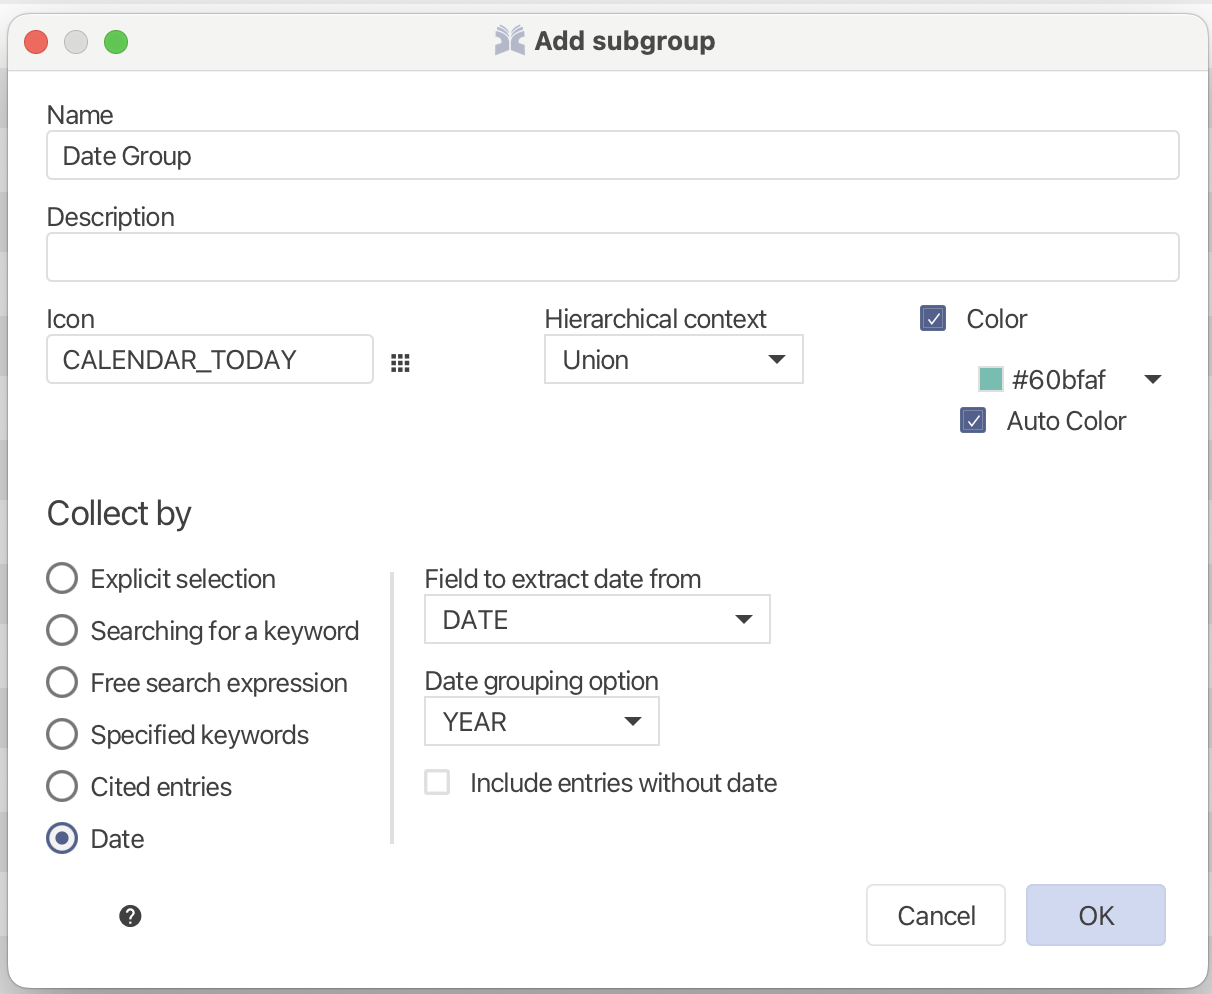Choose Searching for a keyword option

(x=62, y=630)
